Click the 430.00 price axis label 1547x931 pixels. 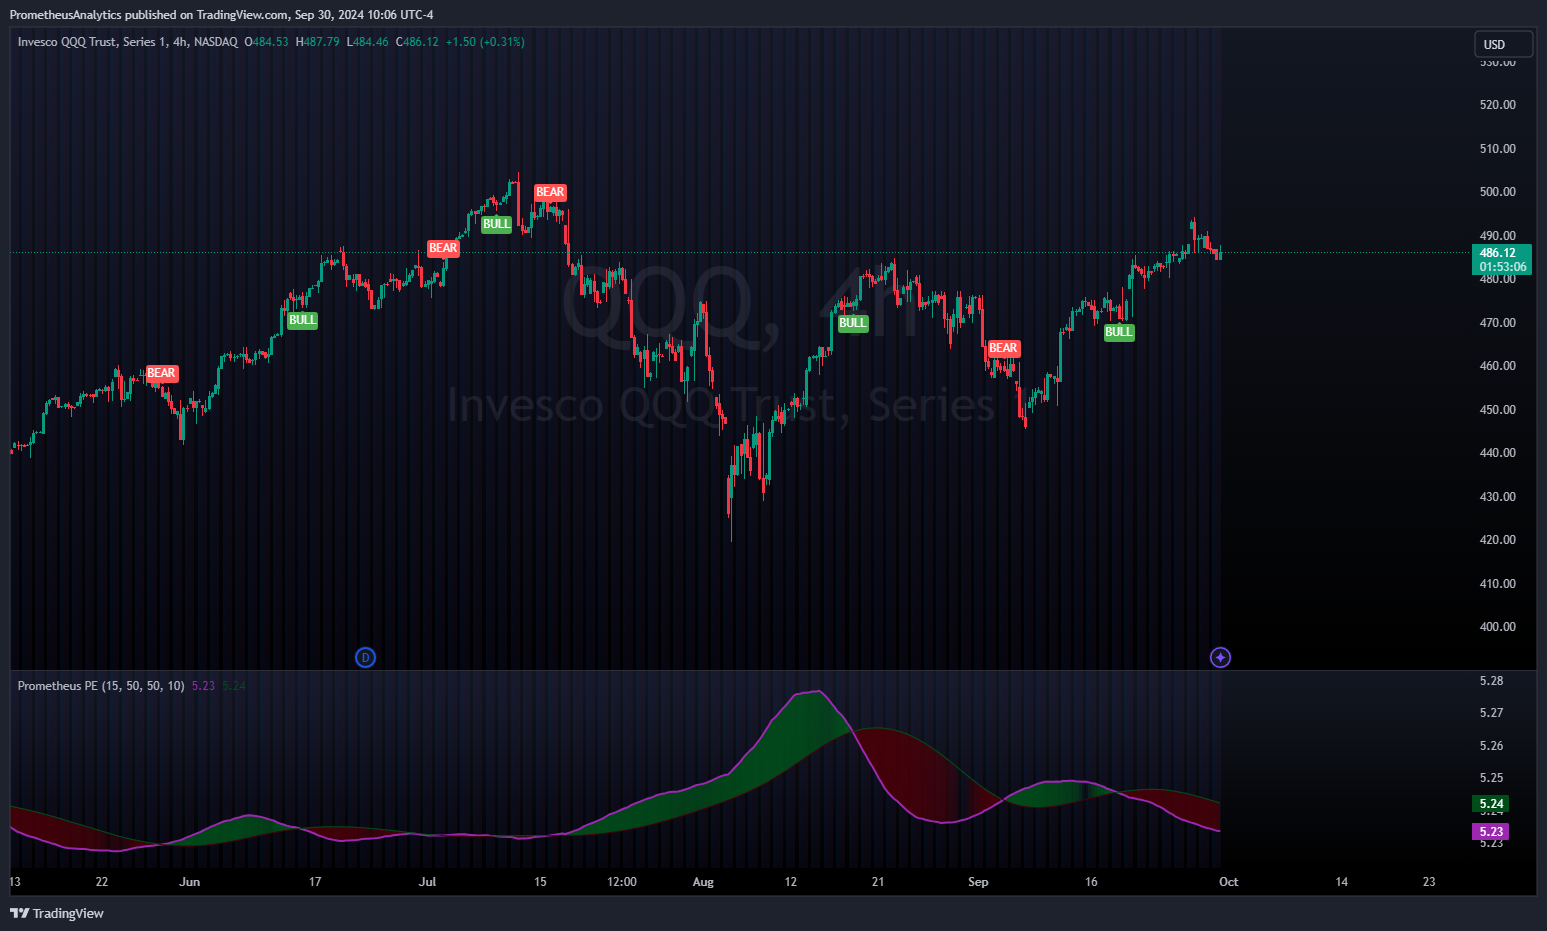pyautogui.click(x=1497, y=497)
